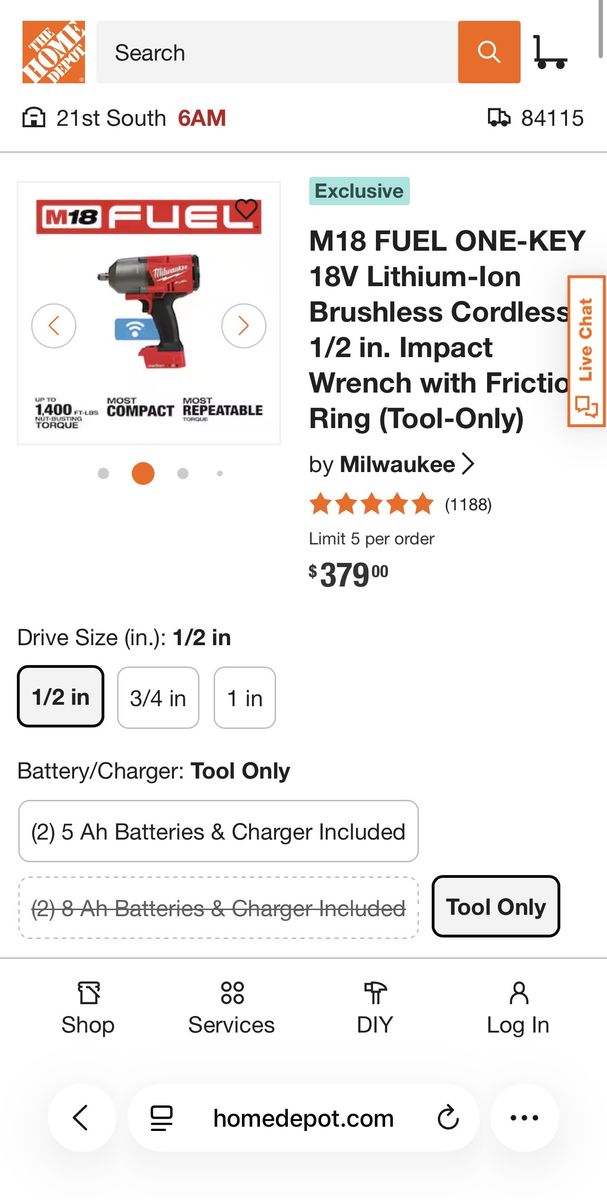Jump to third image carousel dot

182,473
